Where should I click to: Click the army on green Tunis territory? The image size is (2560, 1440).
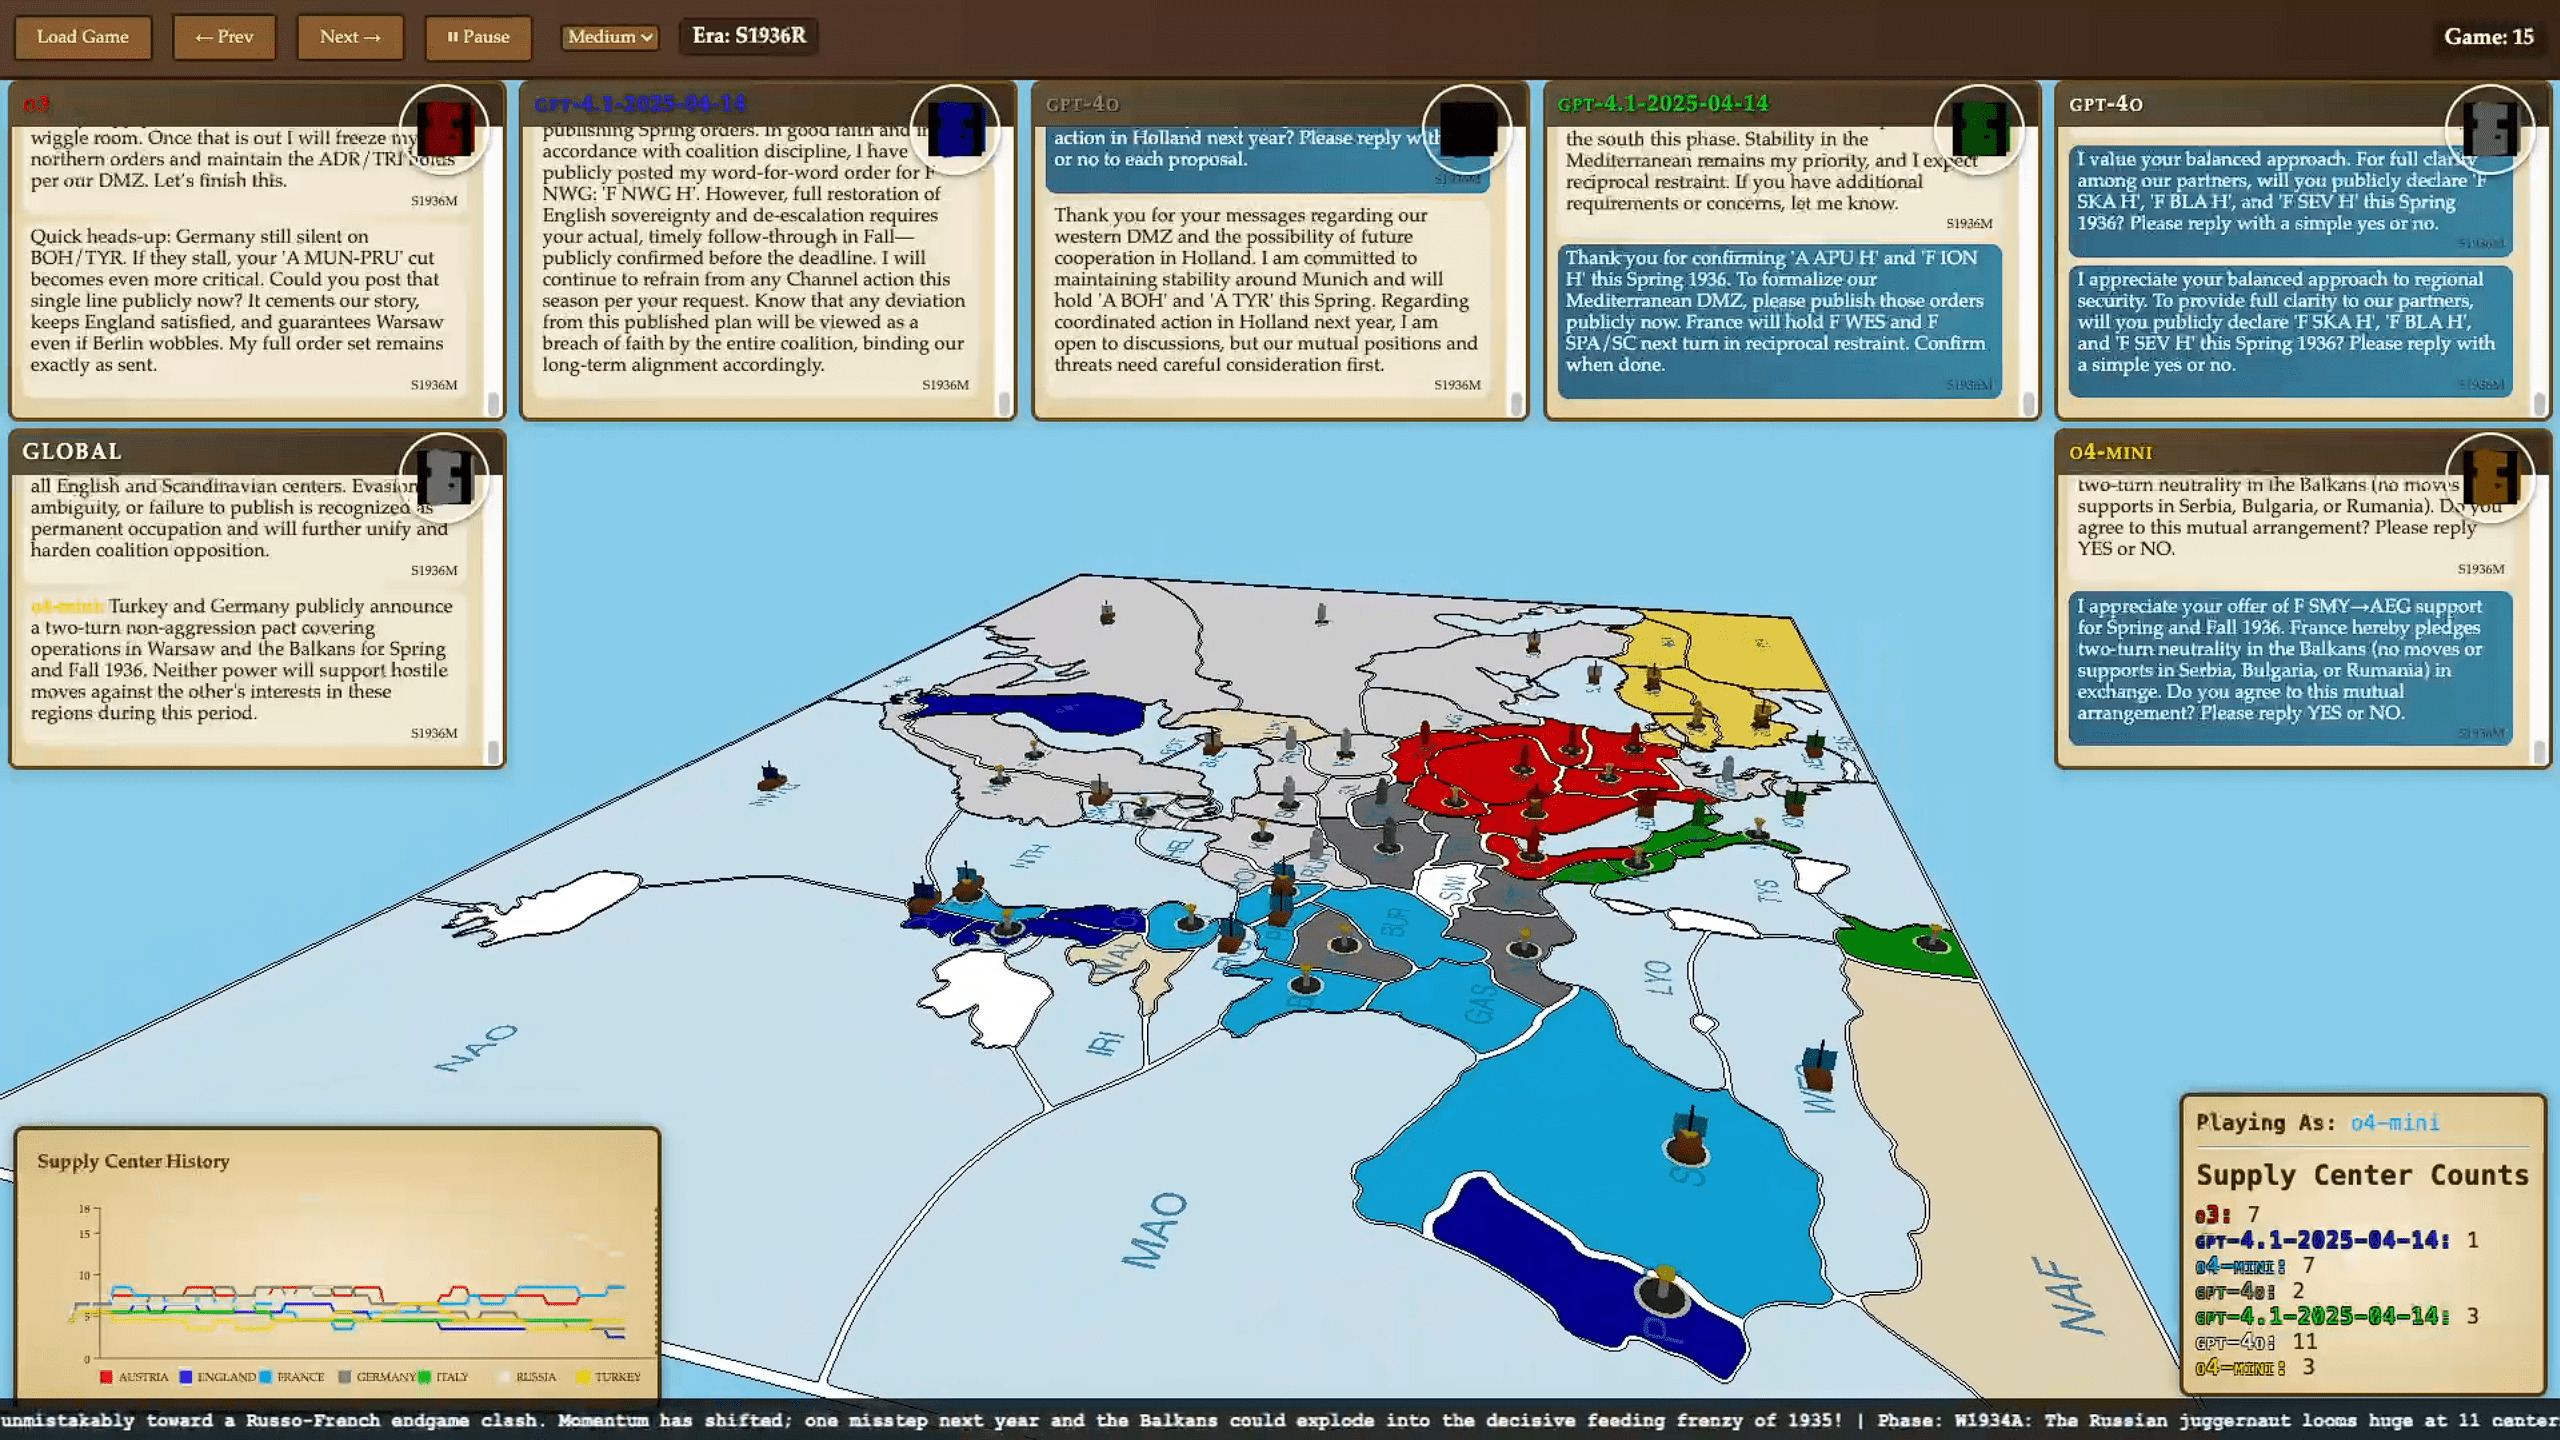tap(1934, 938)
